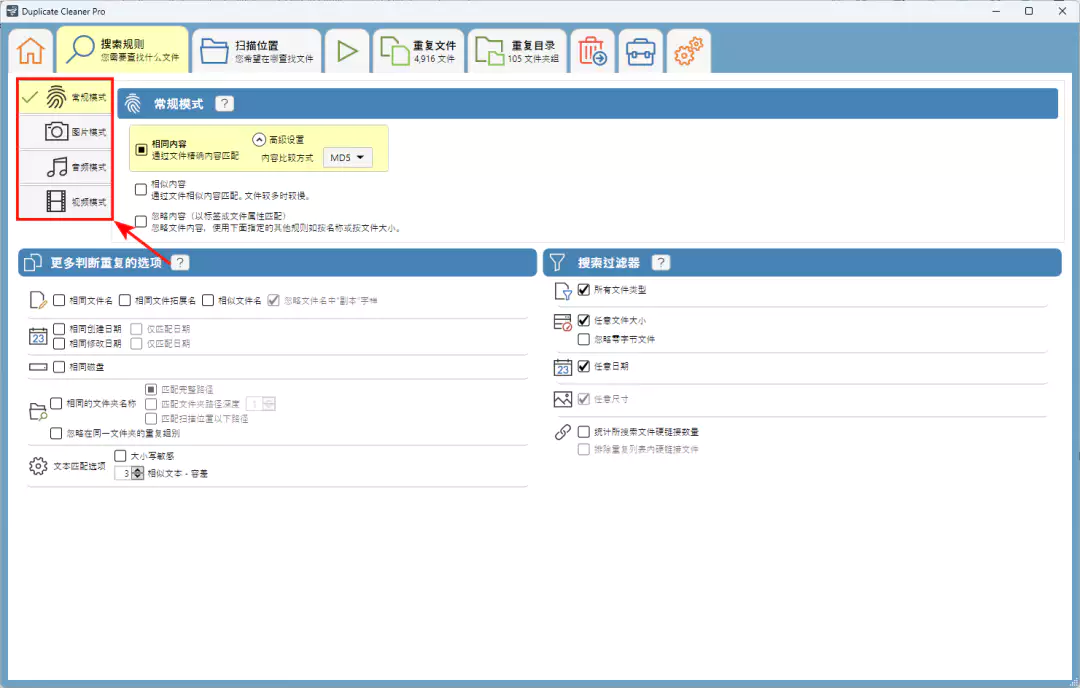Image resolution: width=1080 pixels, height=688 pixels.
Task: Open help for 搜索过滤器 section
Action: click(661, 262)
